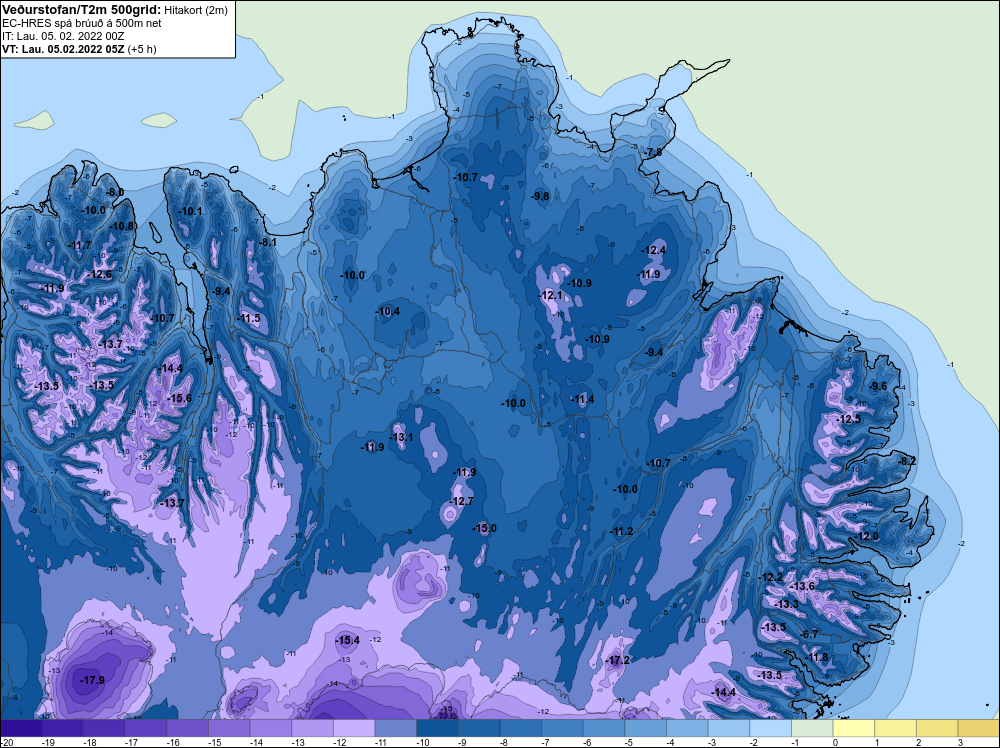Screen dimensions: 1000x748
Task: Click the -15.0 temperature label
Action: tap(484, 528)
